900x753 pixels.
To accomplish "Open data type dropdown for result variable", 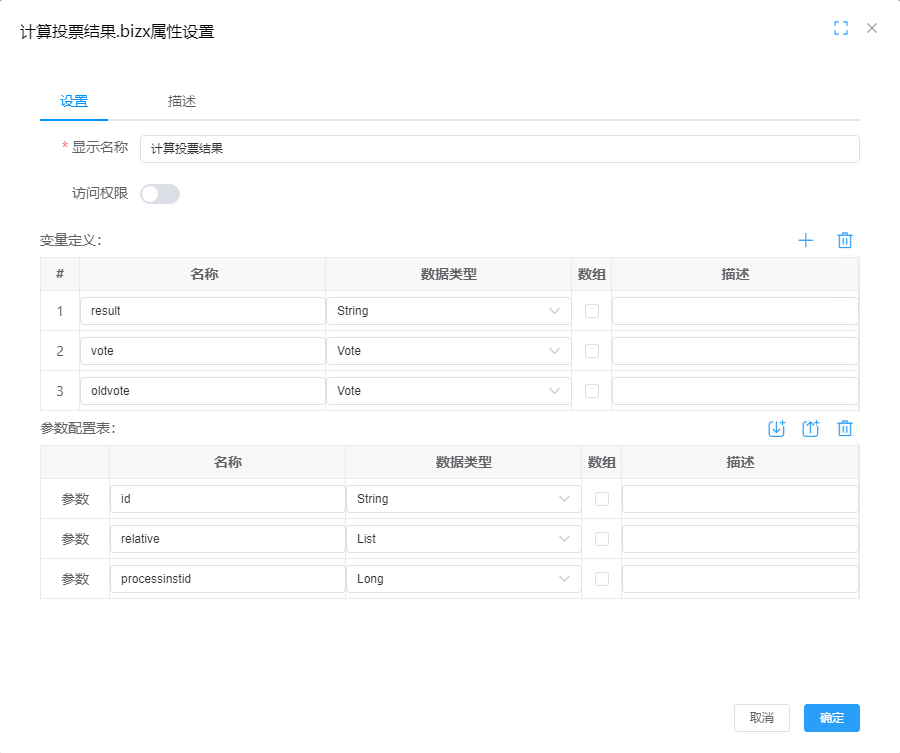I will tap(448, 311).
